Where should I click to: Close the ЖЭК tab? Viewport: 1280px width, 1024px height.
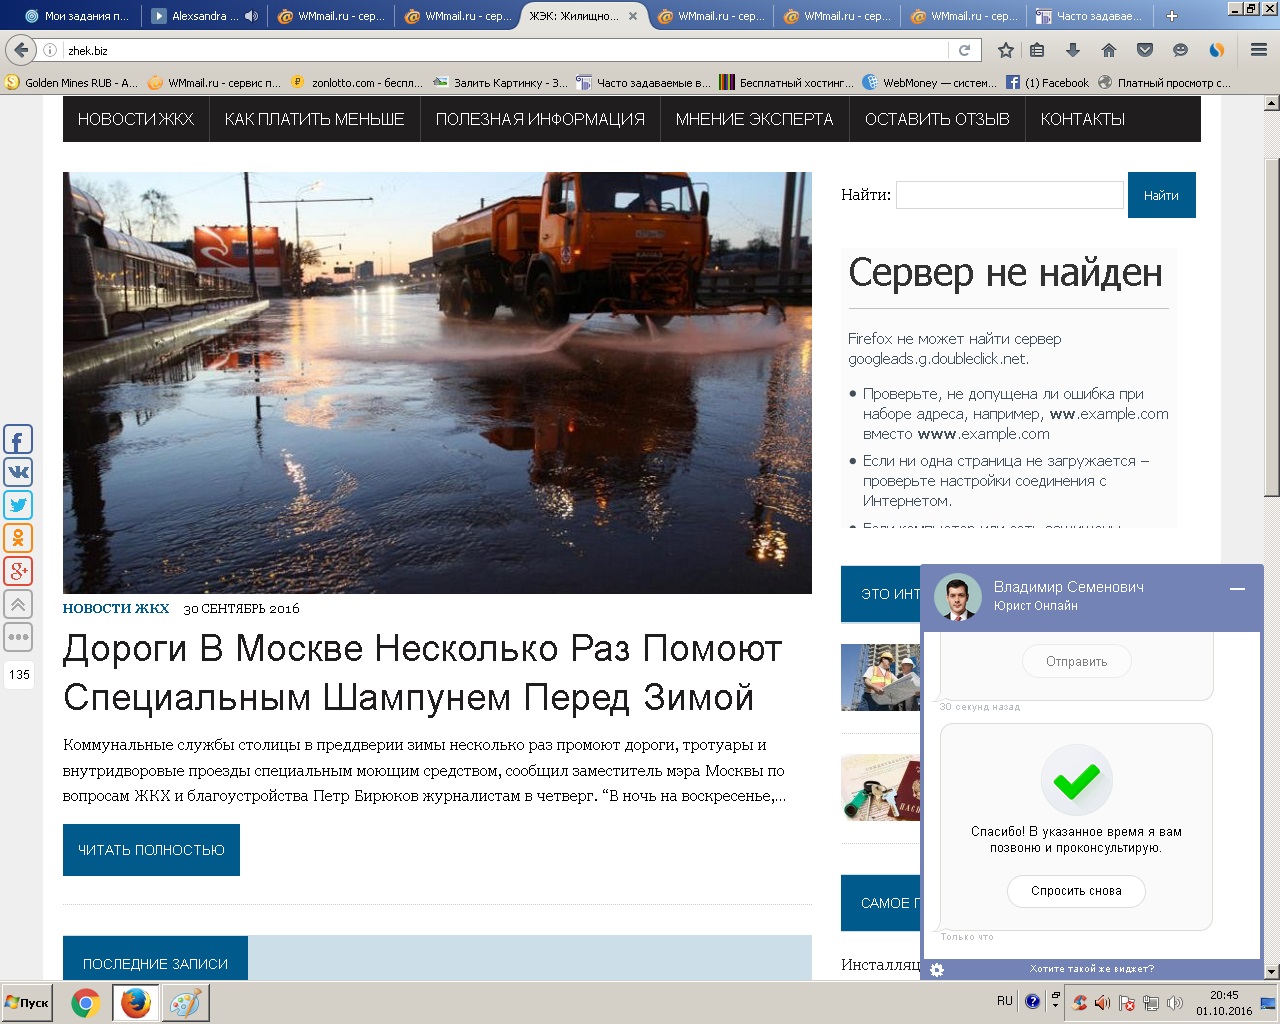pos(633,16)
